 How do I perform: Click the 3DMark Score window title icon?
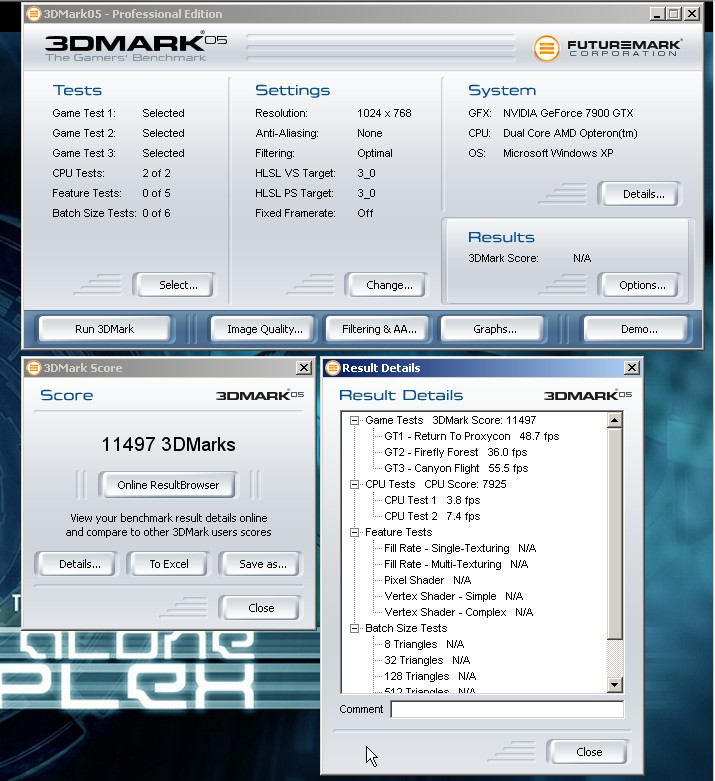[x=33, y=368]
